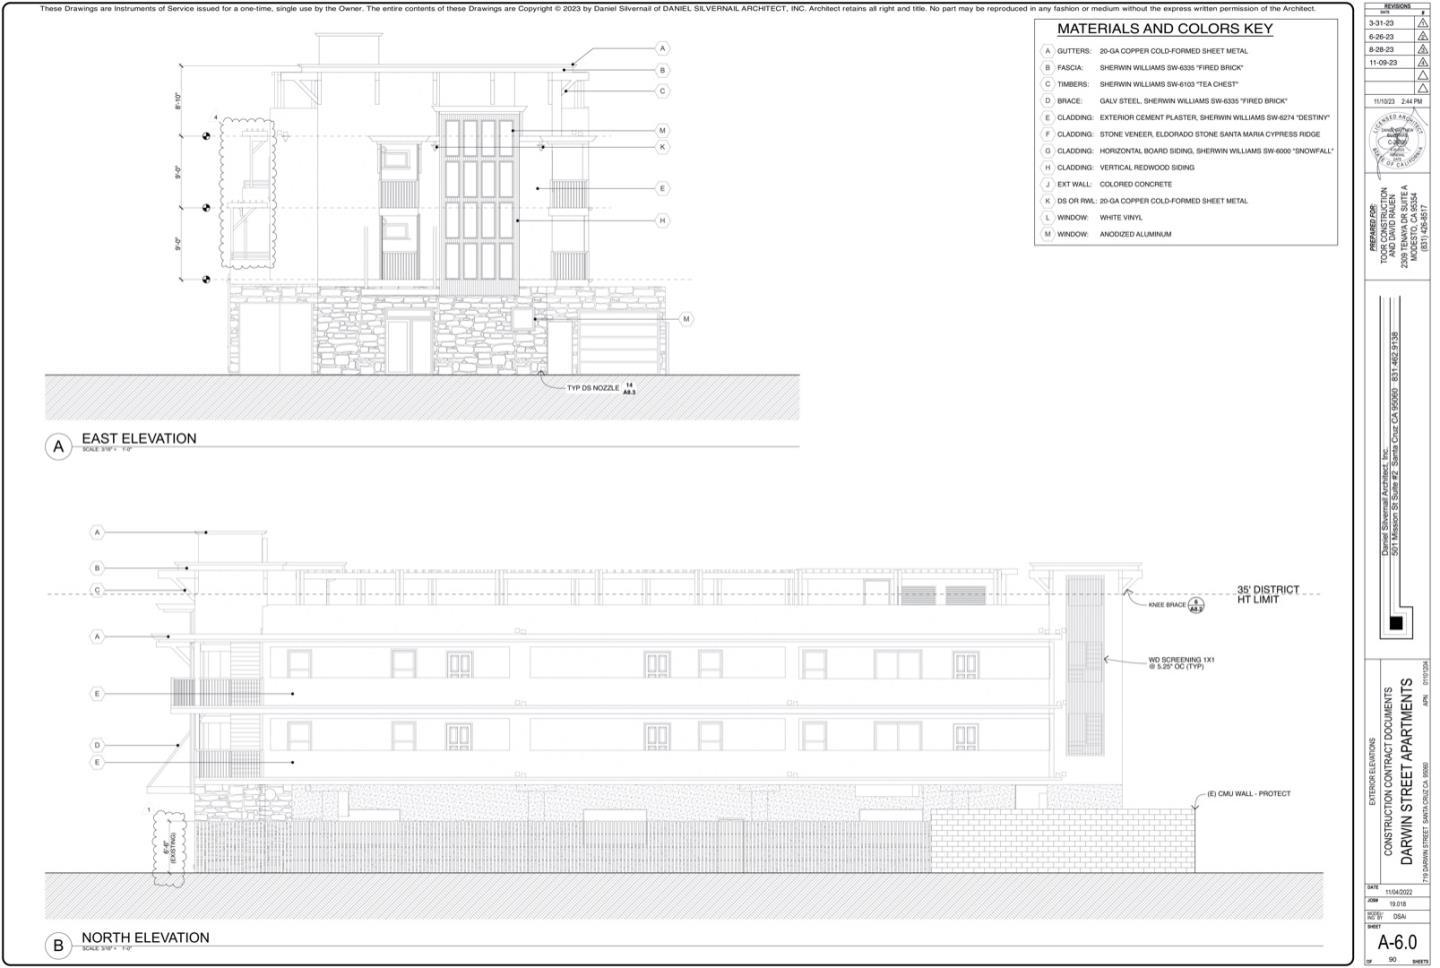The width and height of the screenshot is (1440, 968).
Task: Click the revision triangle beside 3-31-23
Action: coord(1422,22)
